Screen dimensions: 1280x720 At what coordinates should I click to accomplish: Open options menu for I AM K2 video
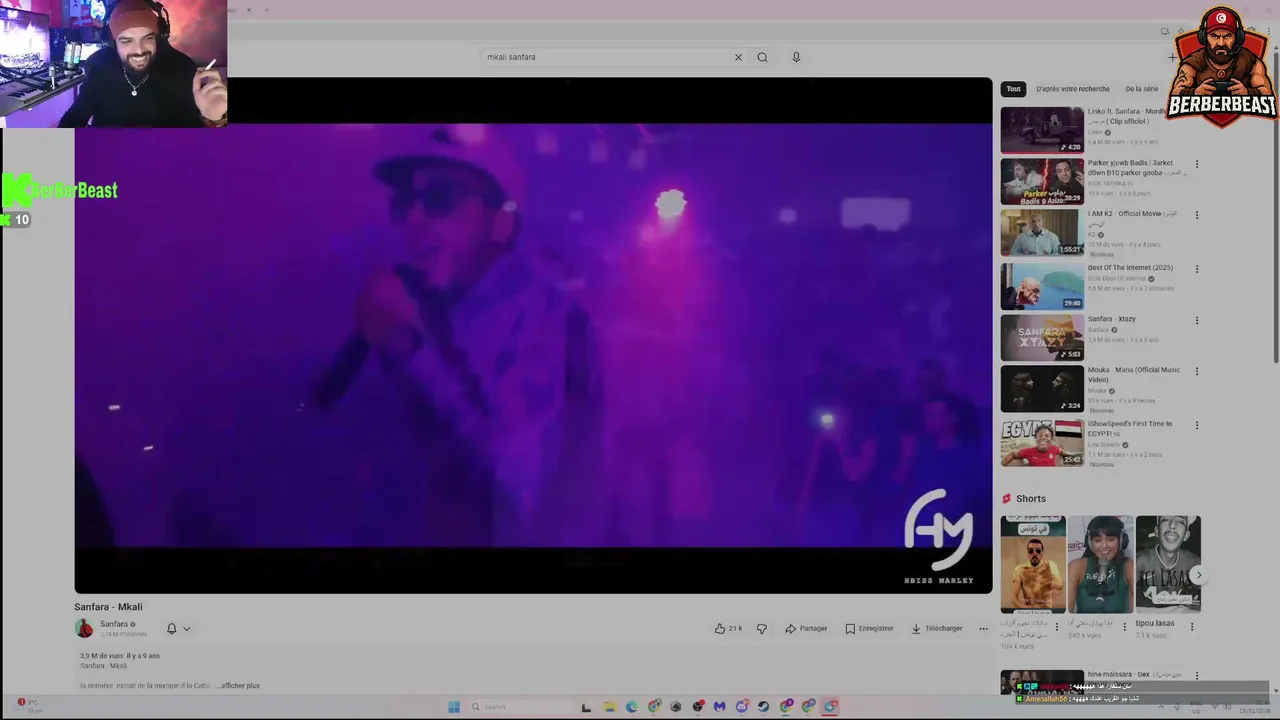[1196, 215]
